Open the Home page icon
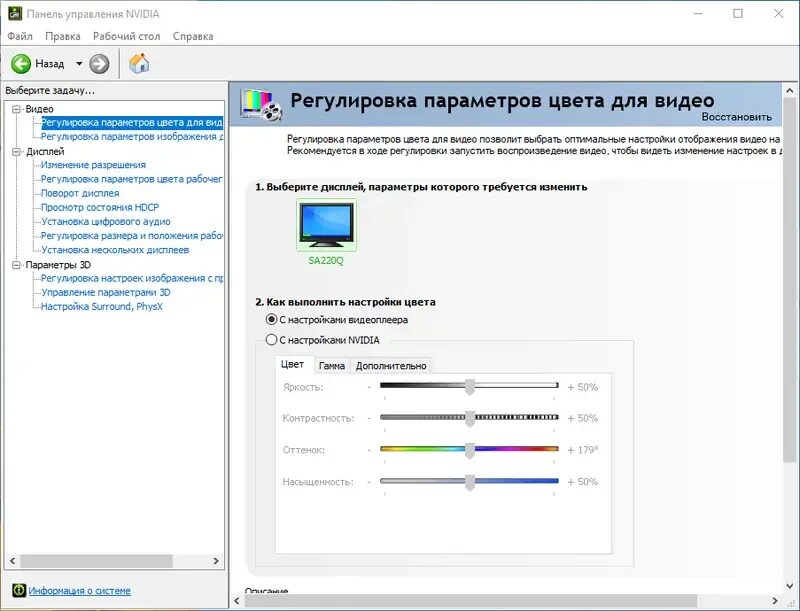Image resolution: width=800 pixels, height=611 pixels. [x=139, y=63]
